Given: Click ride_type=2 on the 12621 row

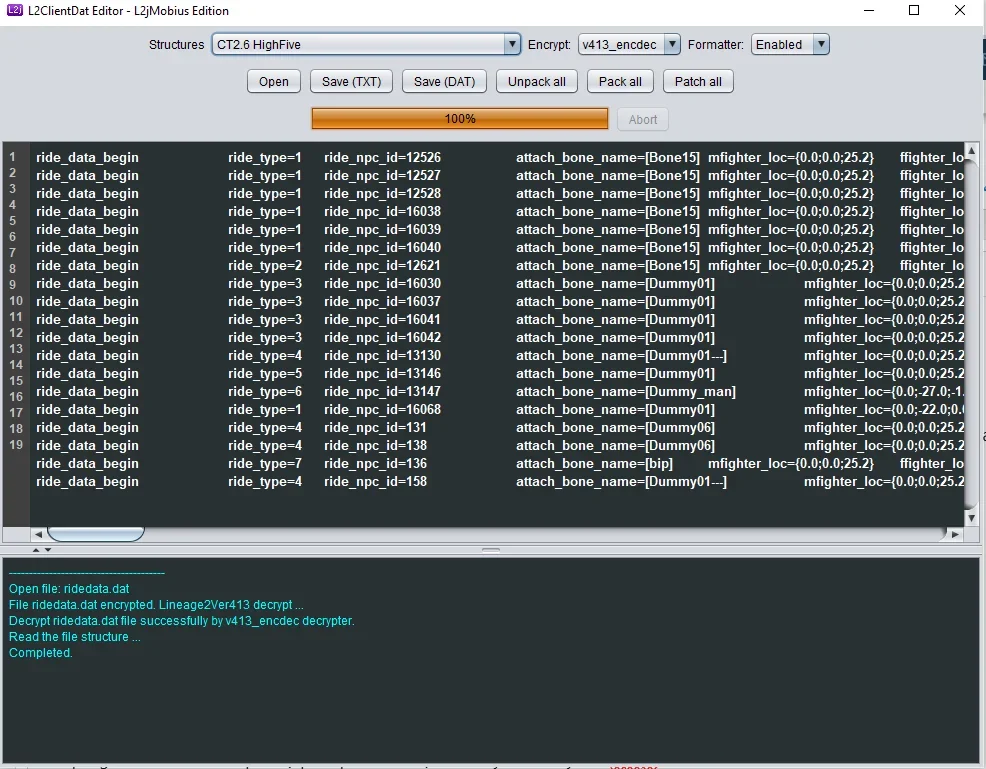Looking at the screenshot, I should point(265,266).
